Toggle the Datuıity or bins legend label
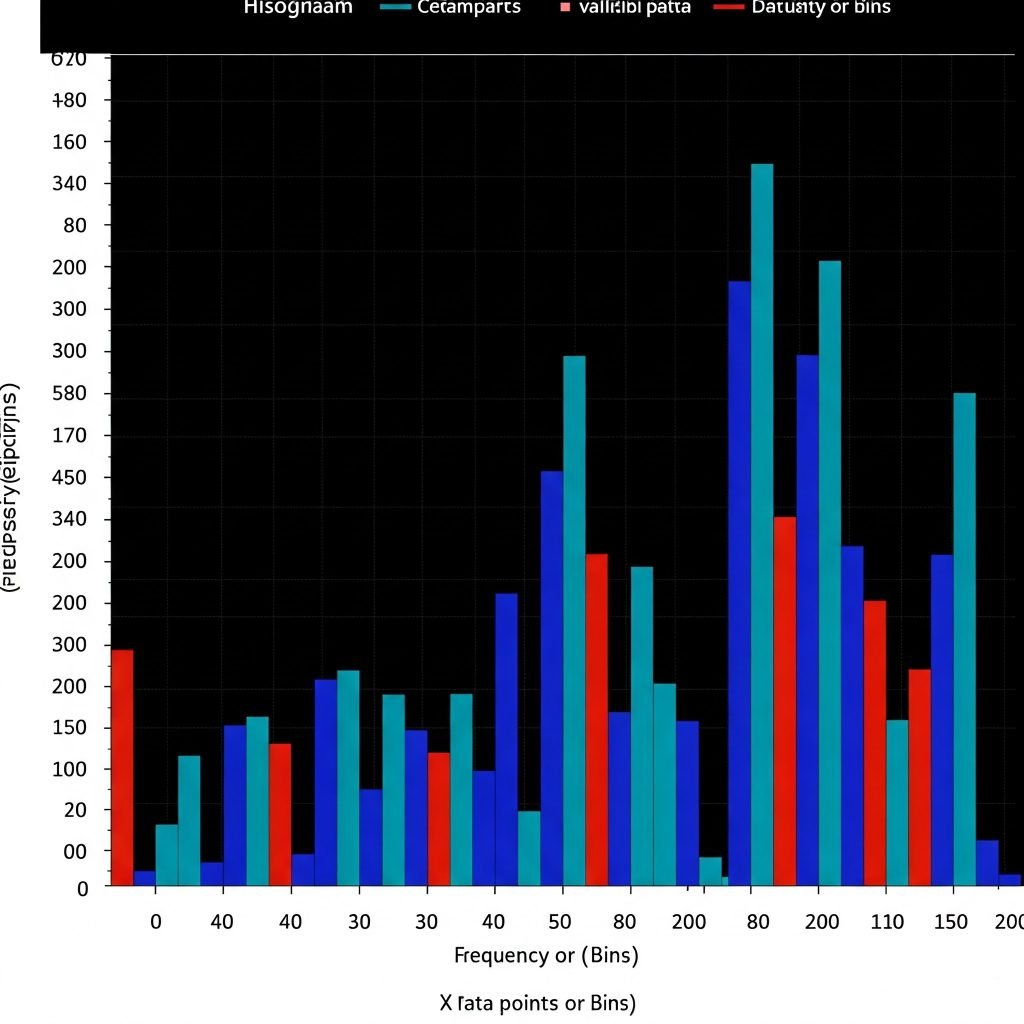1024x1024 pixels. pyautogui.click(x=807, y=7)
